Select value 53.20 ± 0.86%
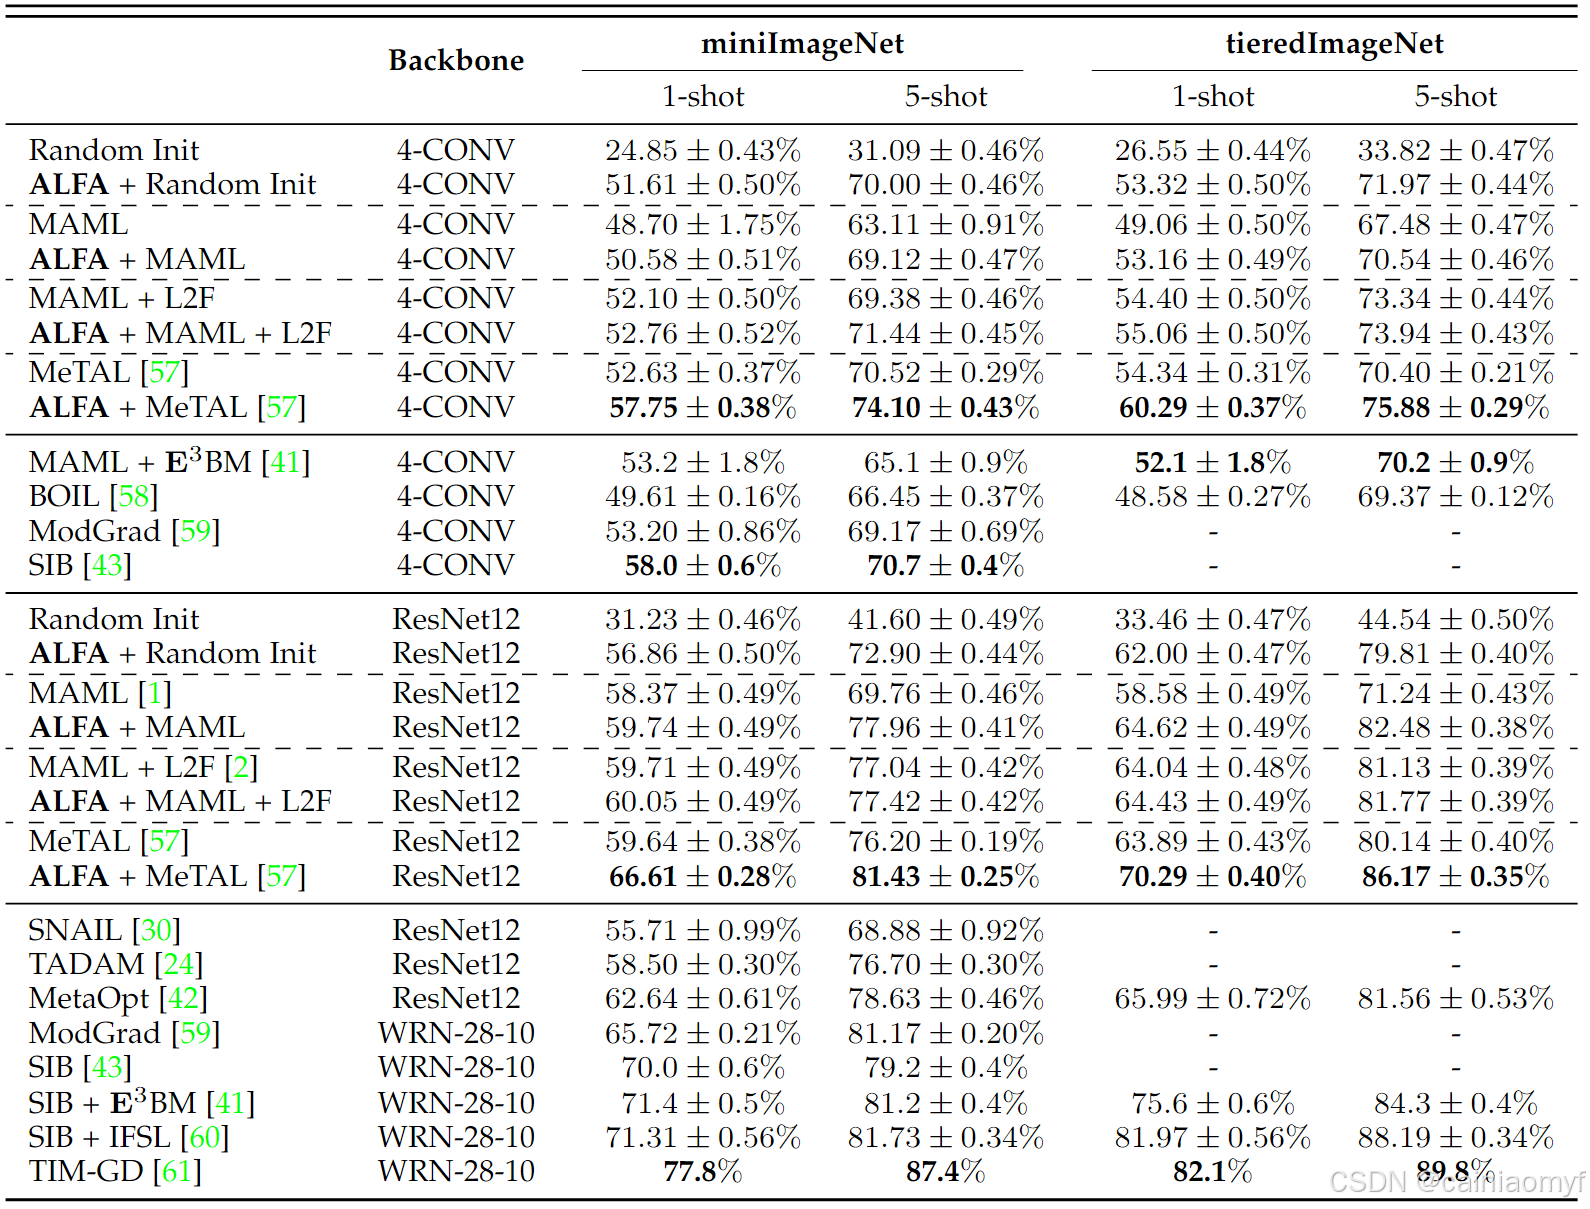The image size is (1590, 1209). pos(703,531)
